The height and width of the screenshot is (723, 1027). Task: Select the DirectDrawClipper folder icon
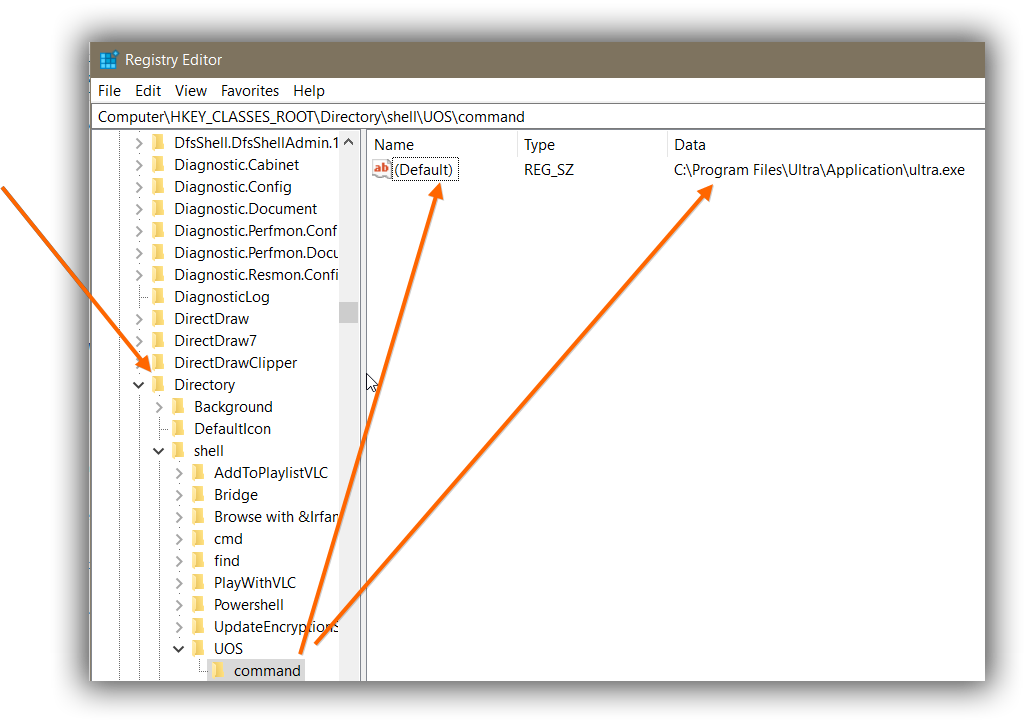click(x=159, y=363)
